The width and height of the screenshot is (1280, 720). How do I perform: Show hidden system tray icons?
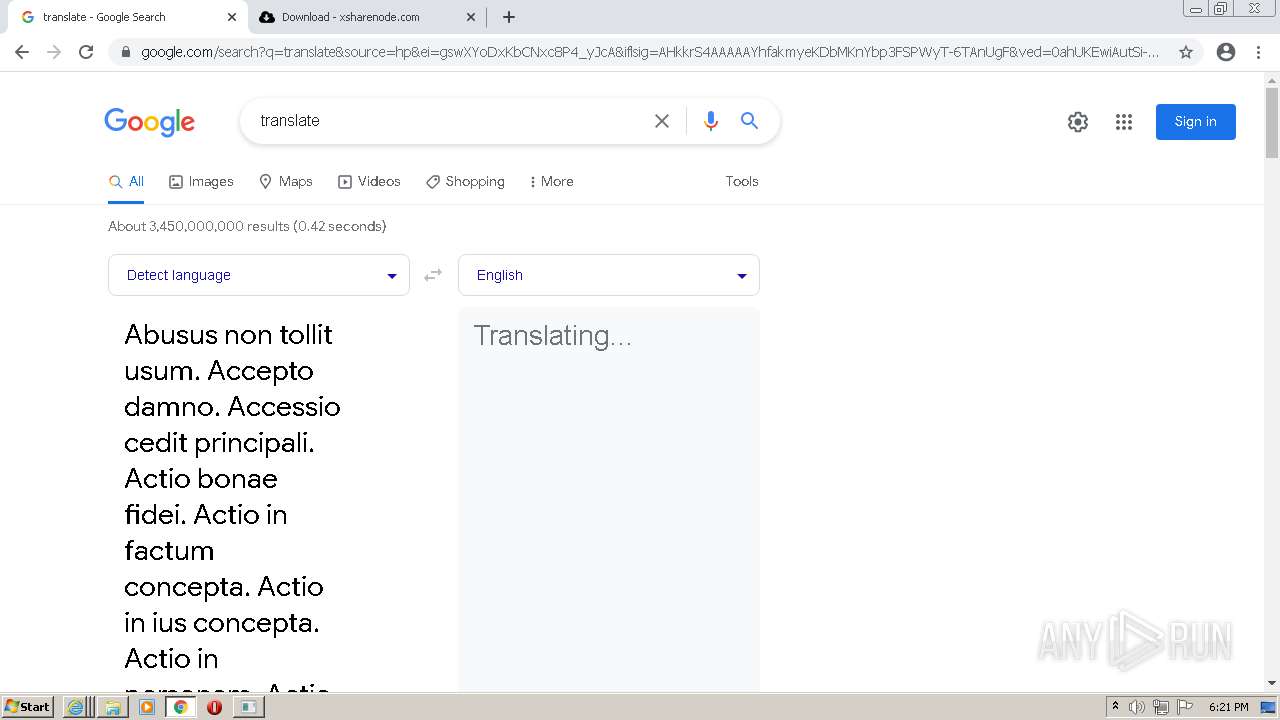click(x=1115, y=707)
